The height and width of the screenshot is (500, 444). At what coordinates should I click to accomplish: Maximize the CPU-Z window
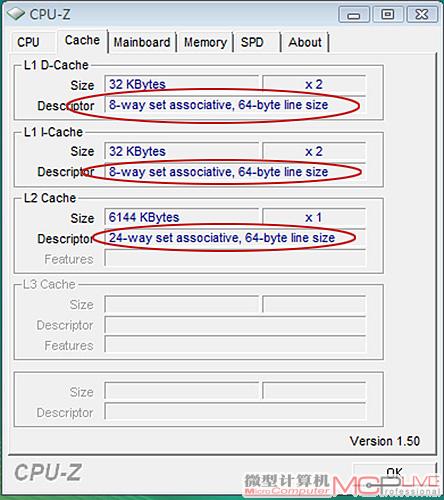click(388, 15)
